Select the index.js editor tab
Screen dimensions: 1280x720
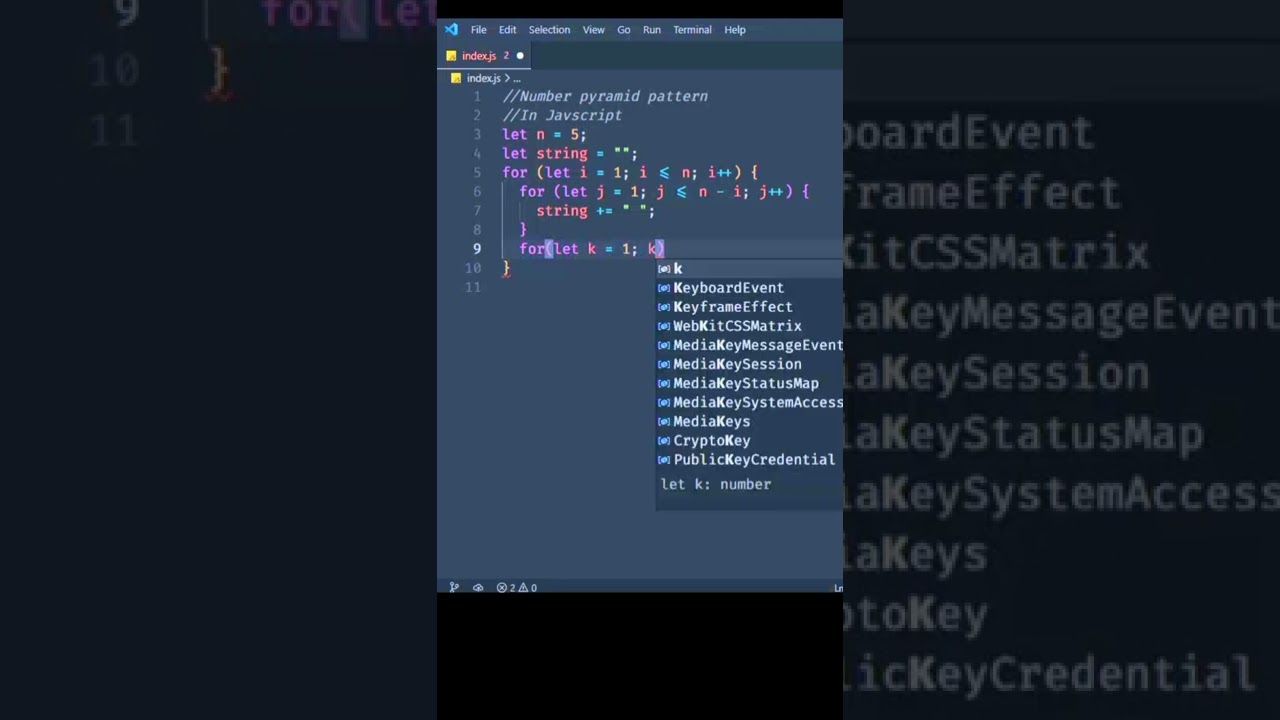486,56
